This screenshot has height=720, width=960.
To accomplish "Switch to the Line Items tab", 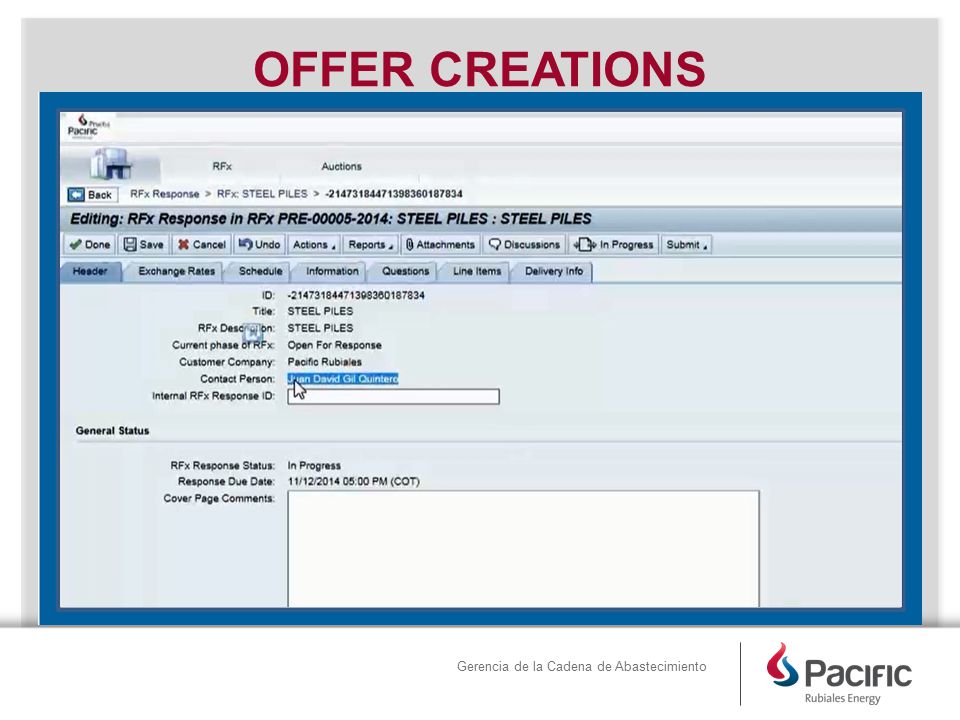I will click(x=476, y=271).
